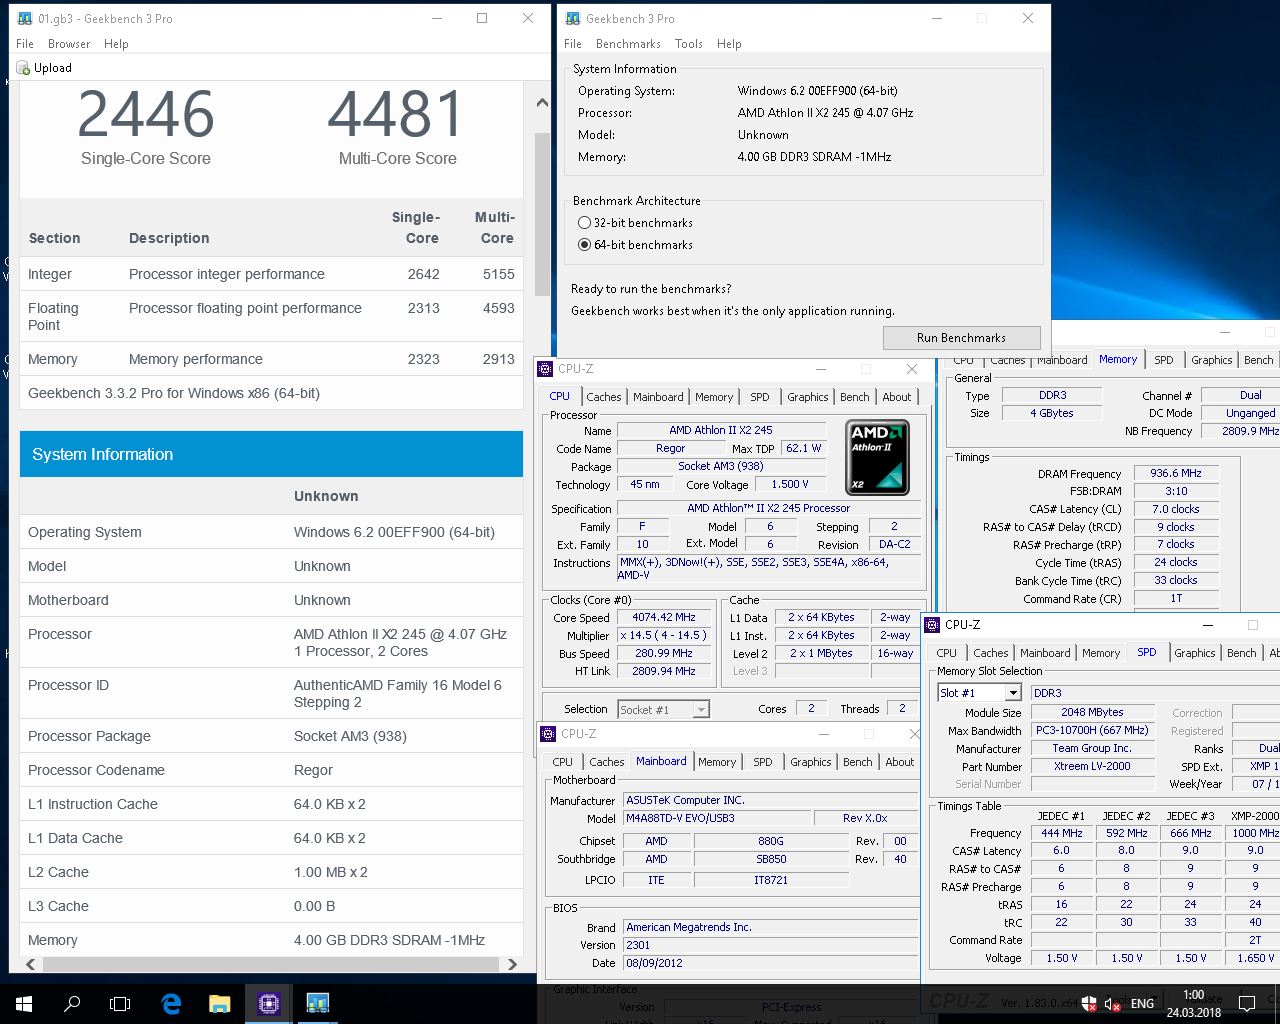Click the vertical scrollbar thumb in Geekbench results
This screenshot has width=1280, height=1024.
[542, 215]
